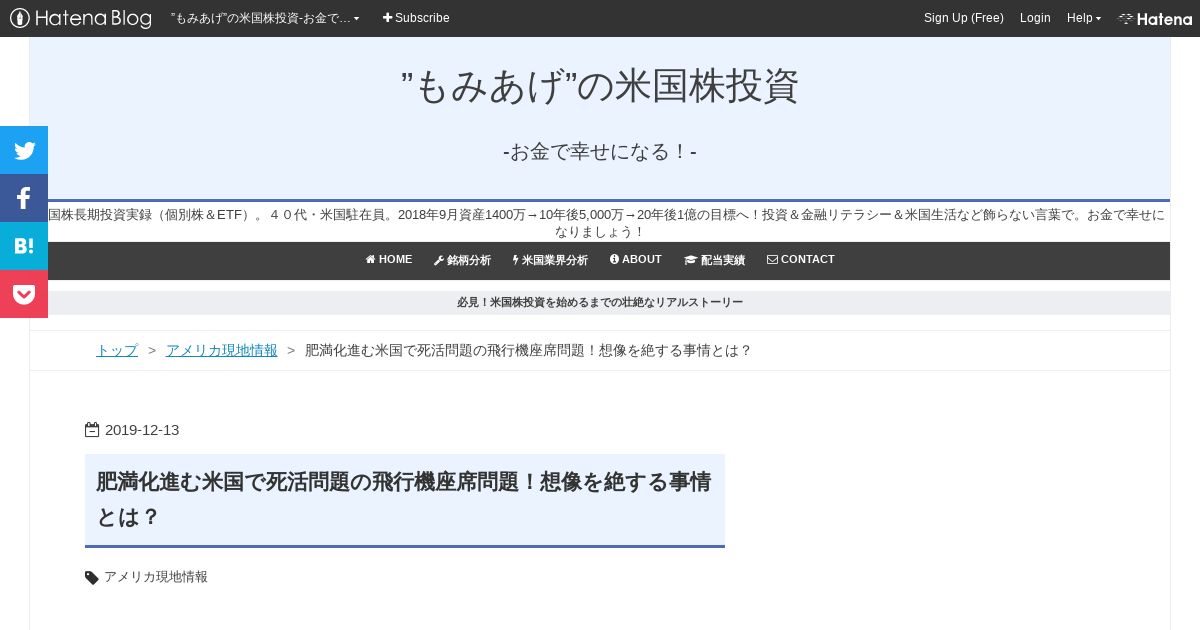1200x630 pixels.
Task: Save to Pocket via sidebar icon
Action: pos(24,294)
